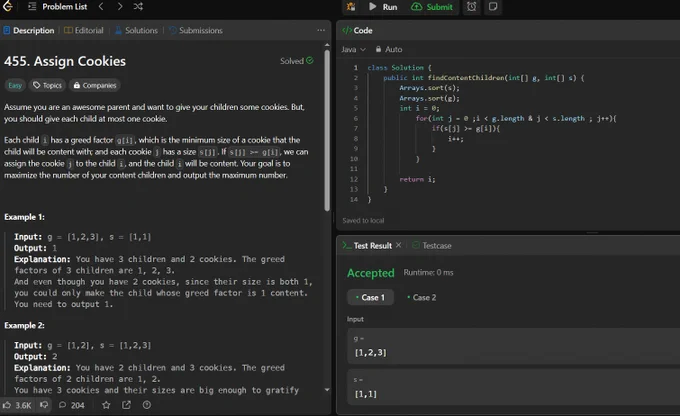This screenshot has height=416, width=680.
Task: Go to previous problem arrow
Action: 101,7
